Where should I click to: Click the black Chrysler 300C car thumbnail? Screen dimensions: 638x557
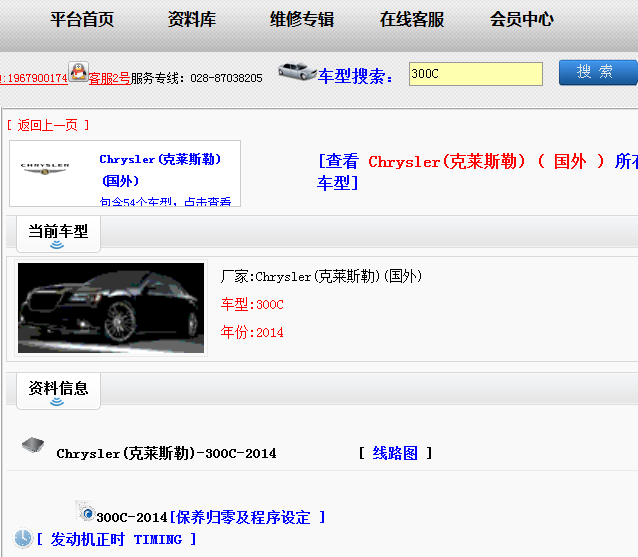[111, 308]
